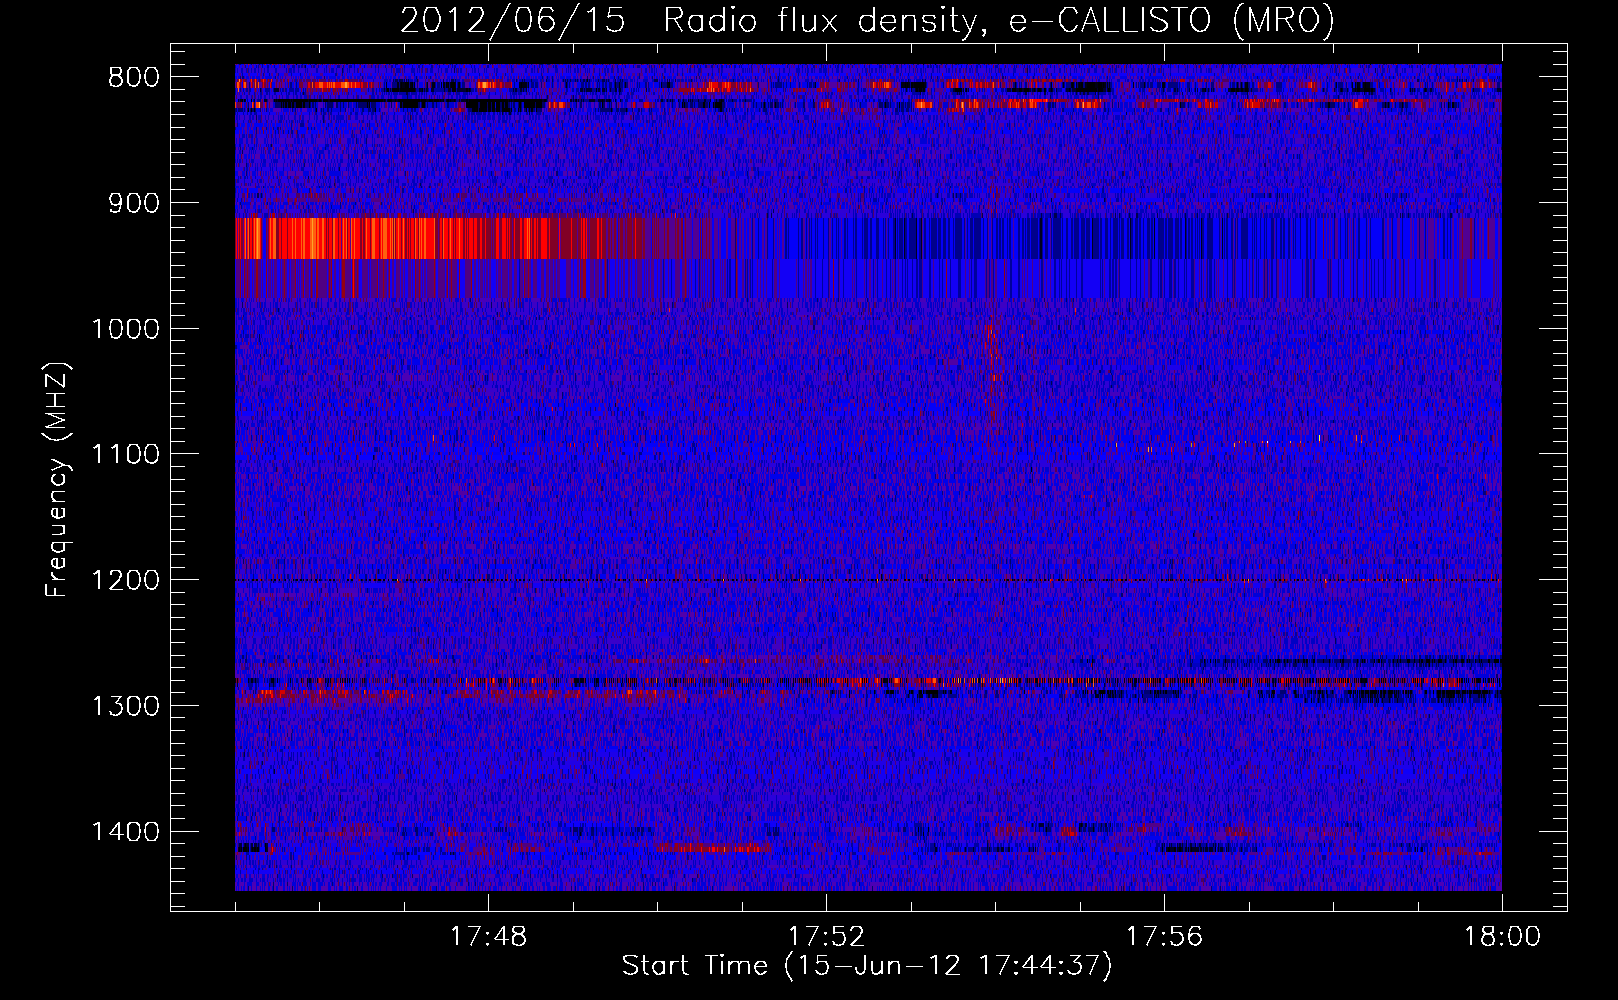The height and width of the screenshot is (1000, 1618).
Task: Select the 900 frequency tick label
Action: 133,204
